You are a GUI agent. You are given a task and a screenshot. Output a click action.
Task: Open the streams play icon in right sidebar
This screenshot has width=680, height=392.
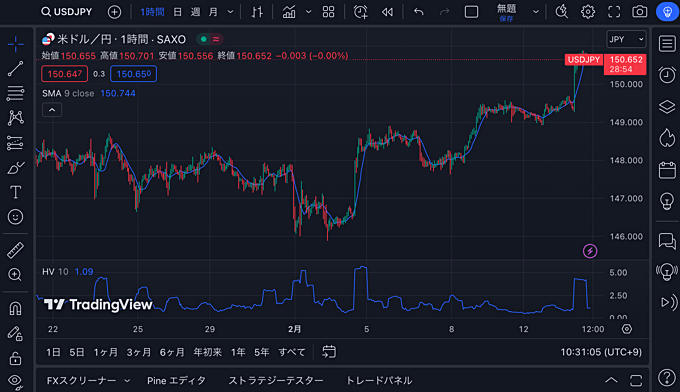(668, 302)
